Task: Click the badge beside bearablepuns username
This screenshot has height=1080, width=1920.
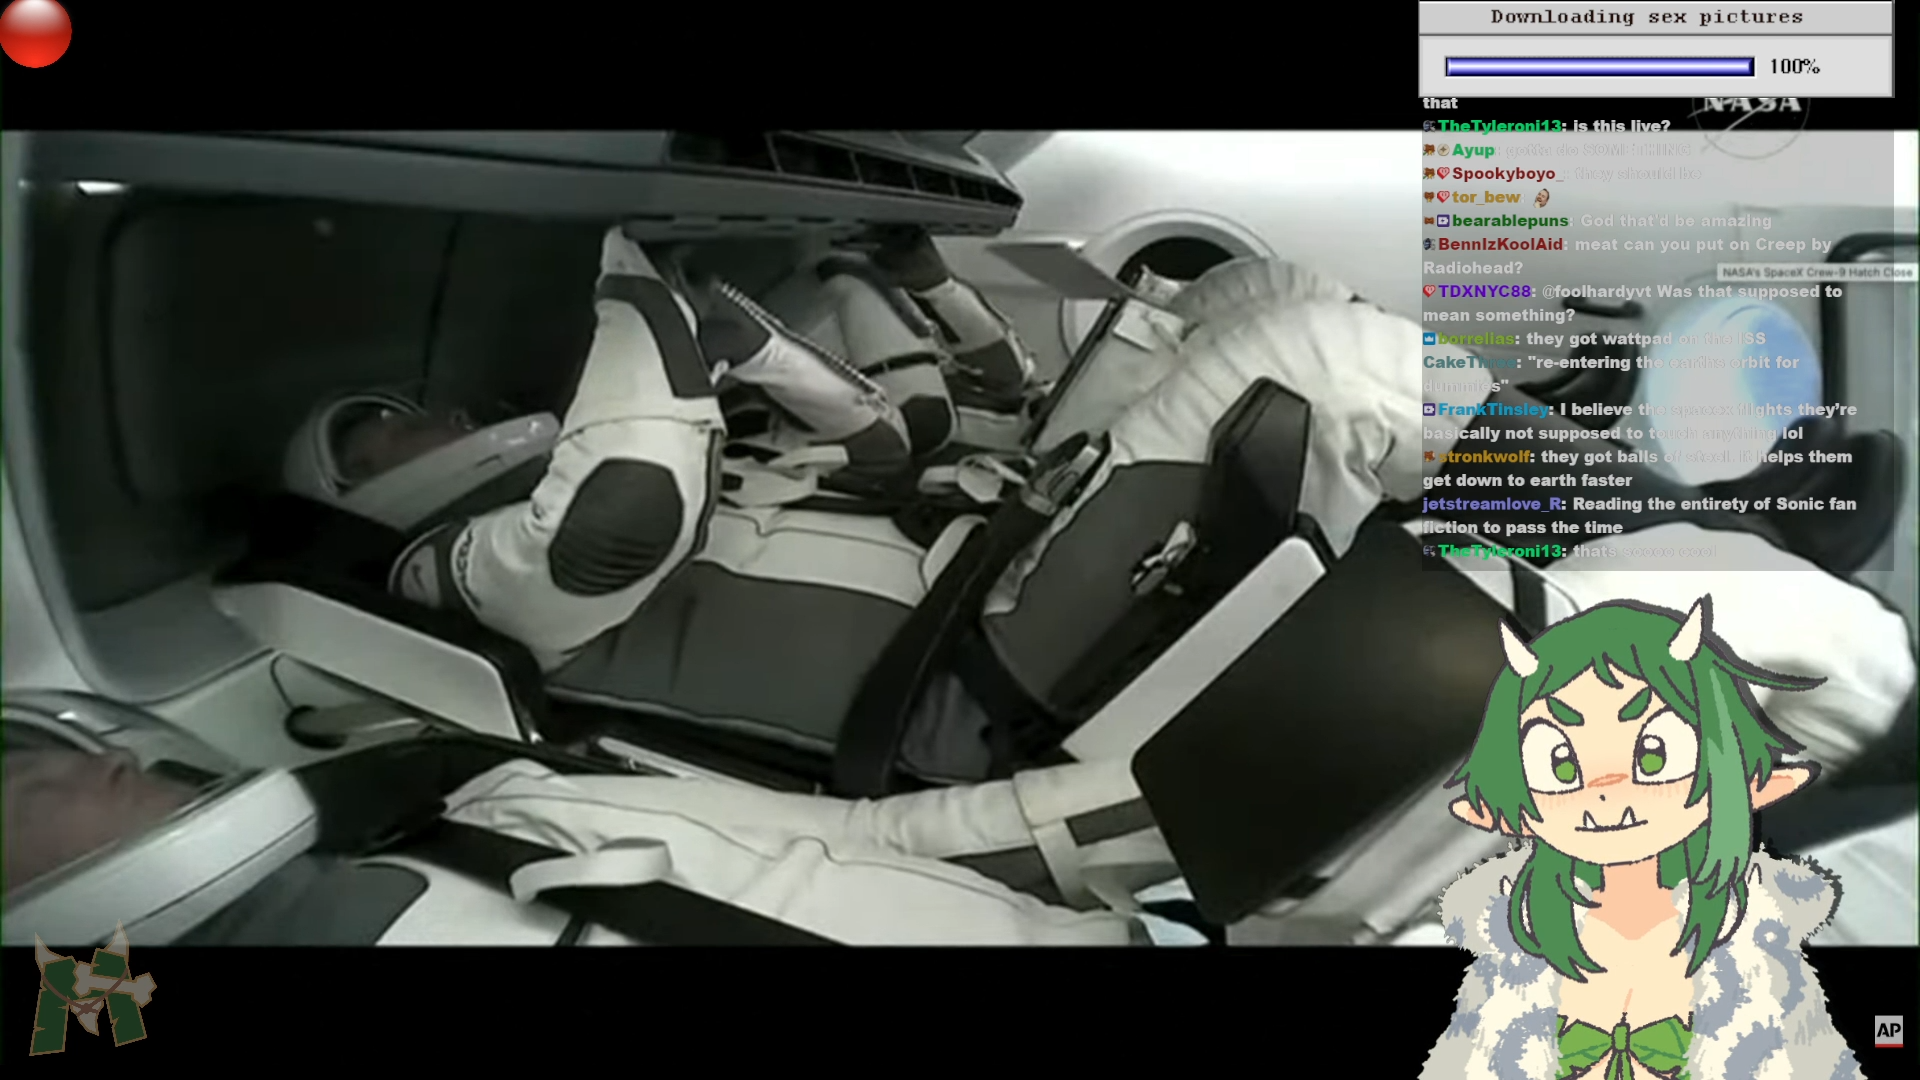Action: pos(1443,221)
